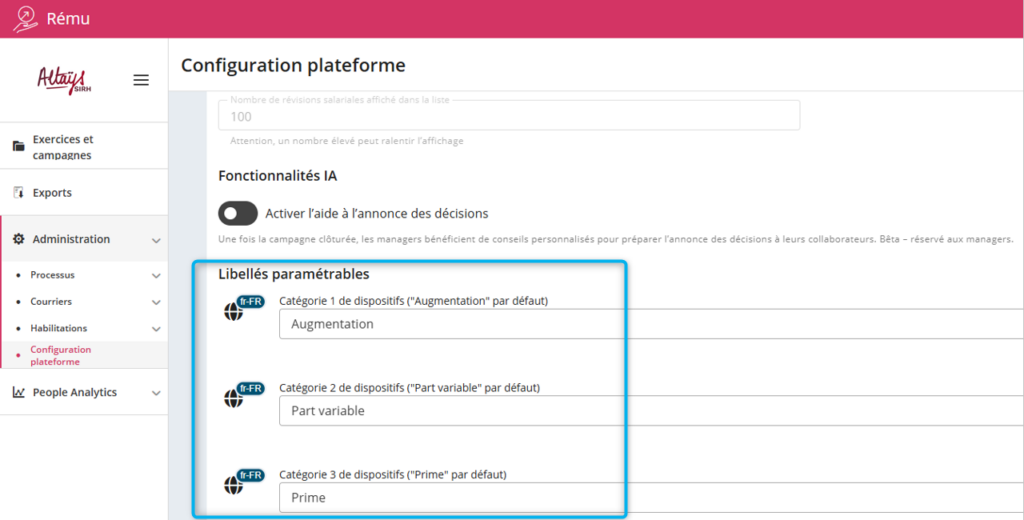Click the Exports document icon
The image size is (1024, 520).
click(x=18, y=193)
